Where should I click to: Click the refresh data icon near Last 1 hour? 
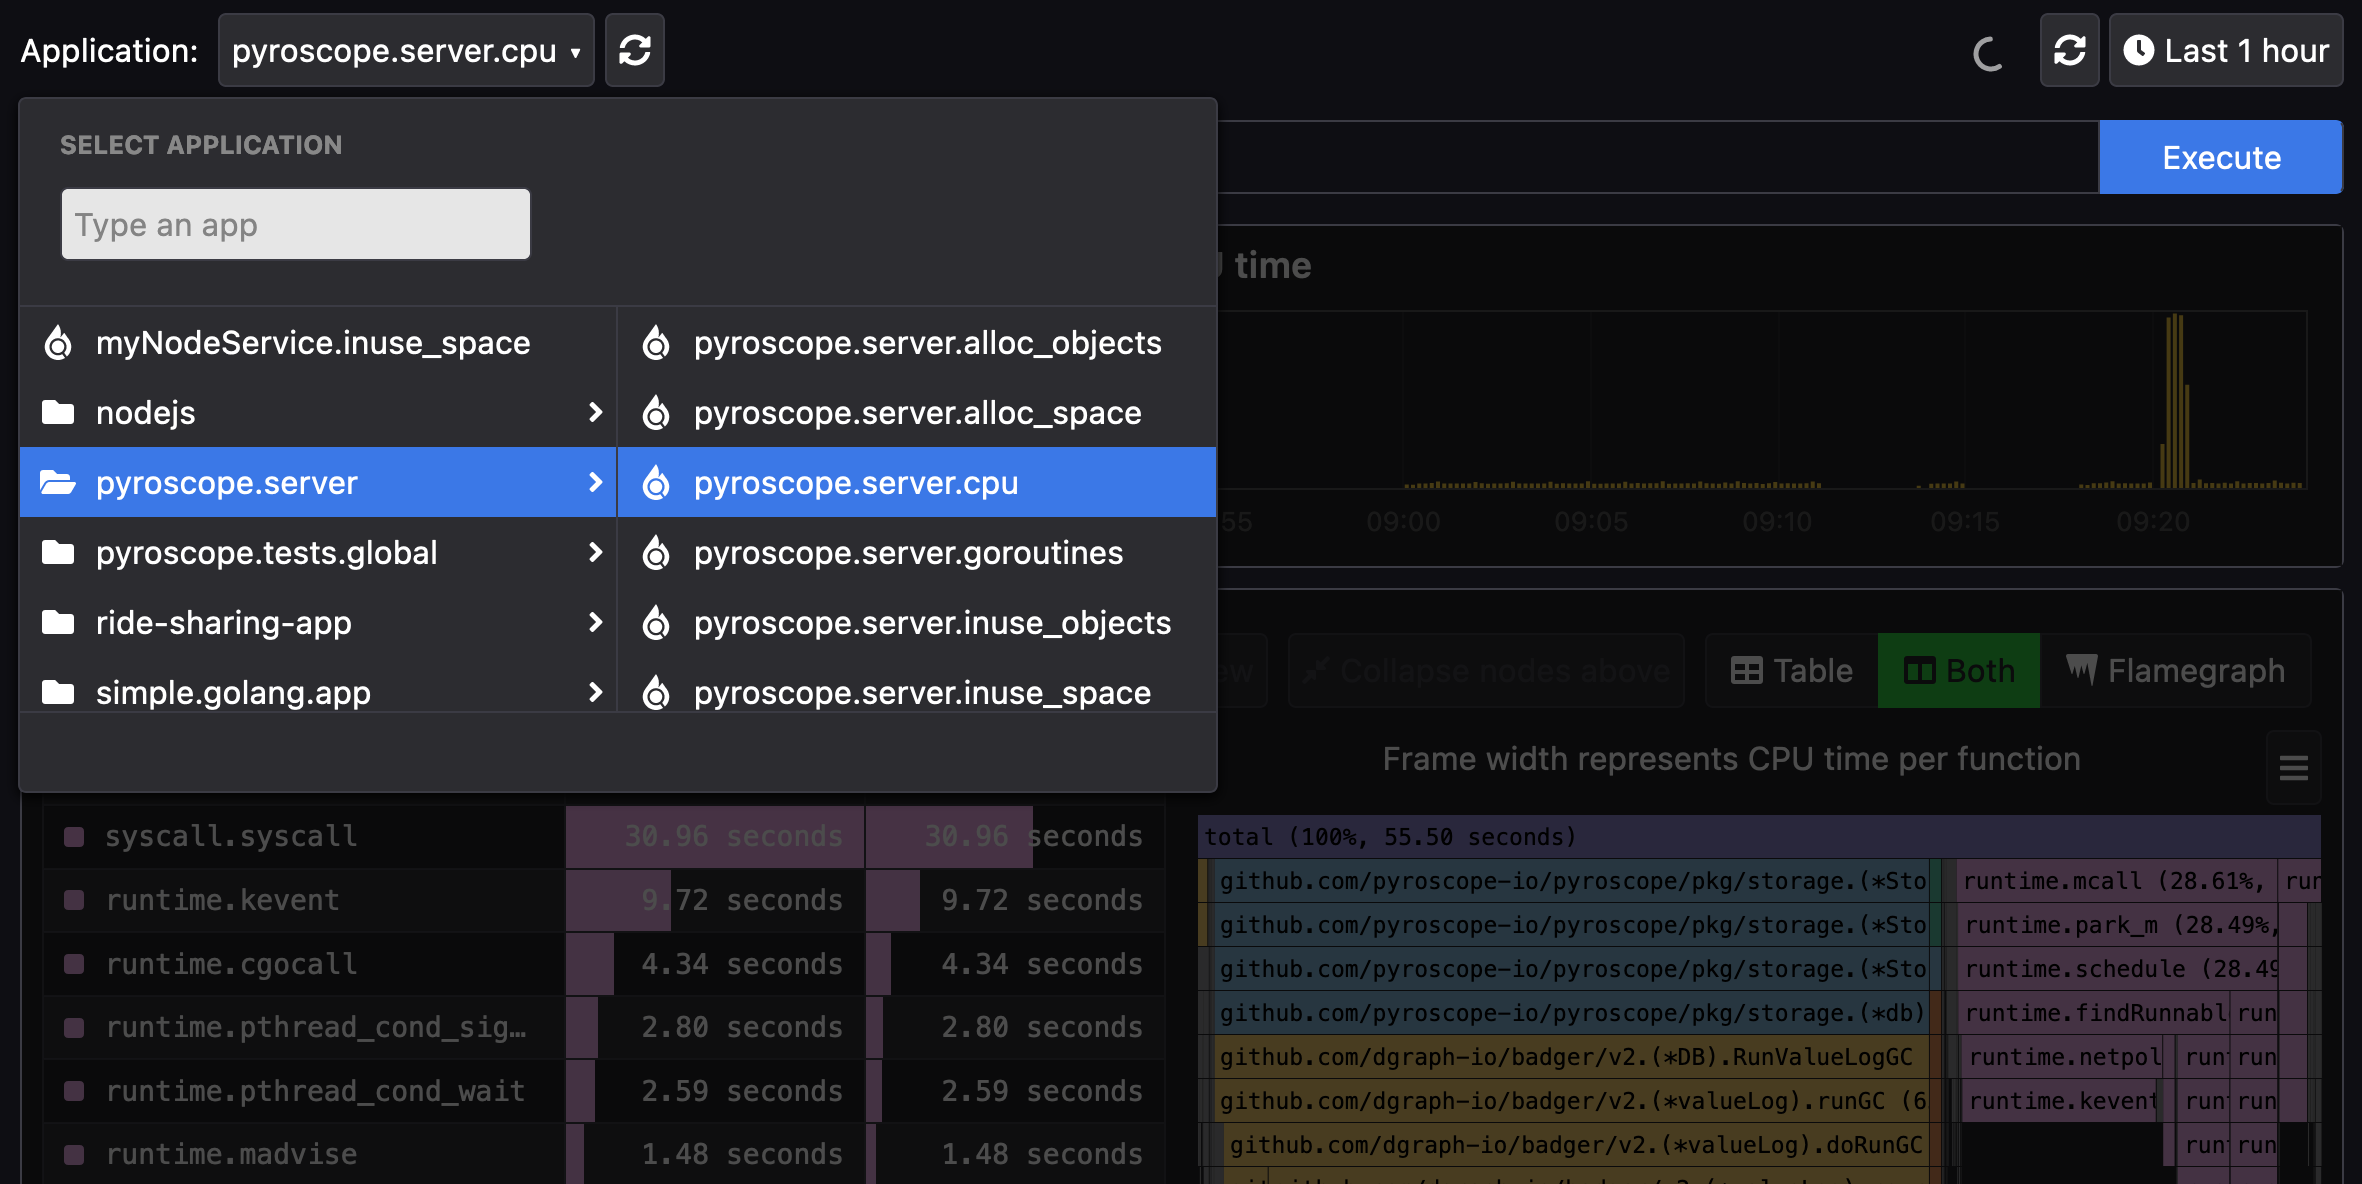tap(2069, 50)
